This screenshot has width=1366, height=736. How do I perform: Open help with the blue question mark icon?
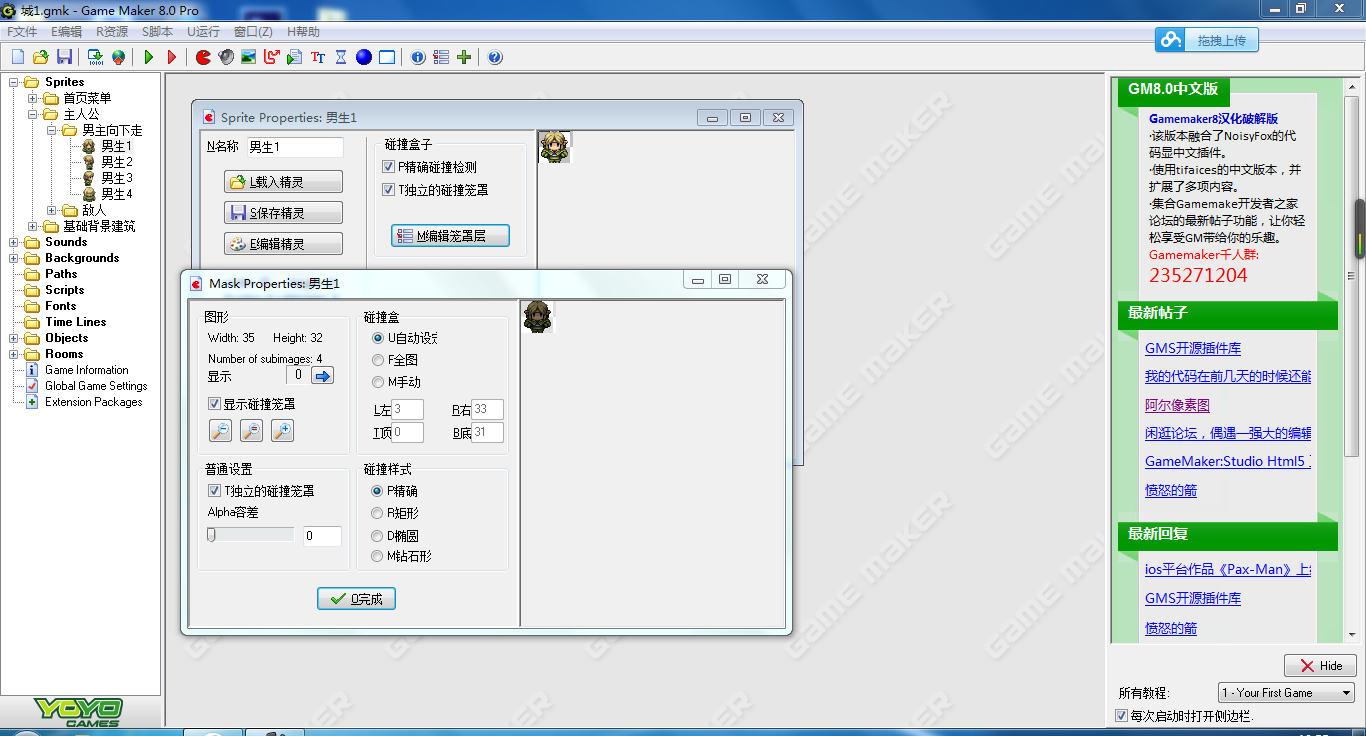click(x=495, y=57)
